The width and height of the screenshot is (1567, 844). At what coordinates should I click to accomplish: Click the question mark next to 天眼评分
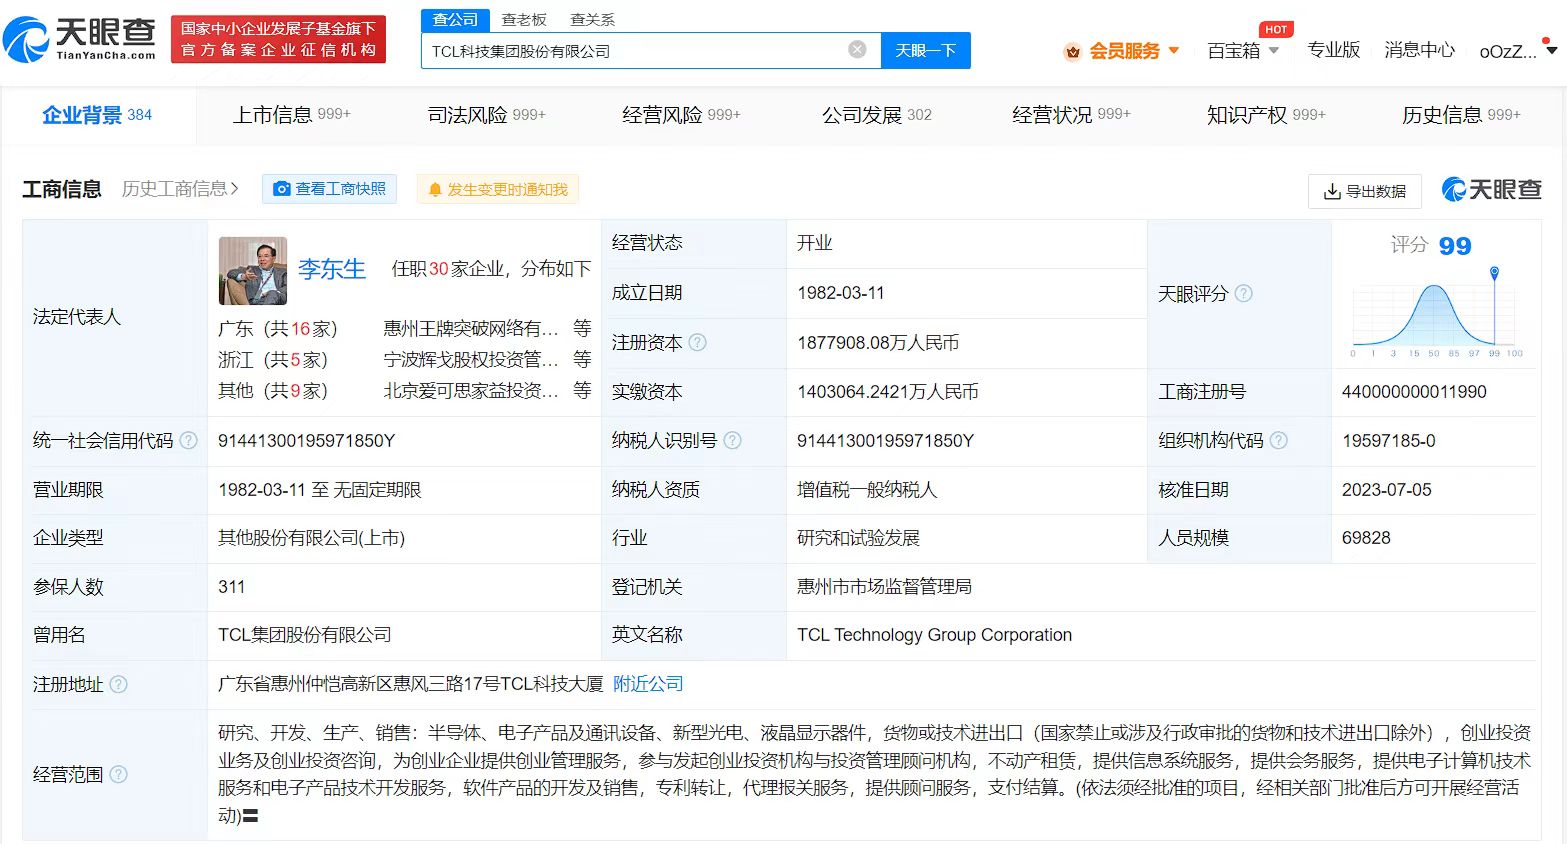coord(1241,293)
